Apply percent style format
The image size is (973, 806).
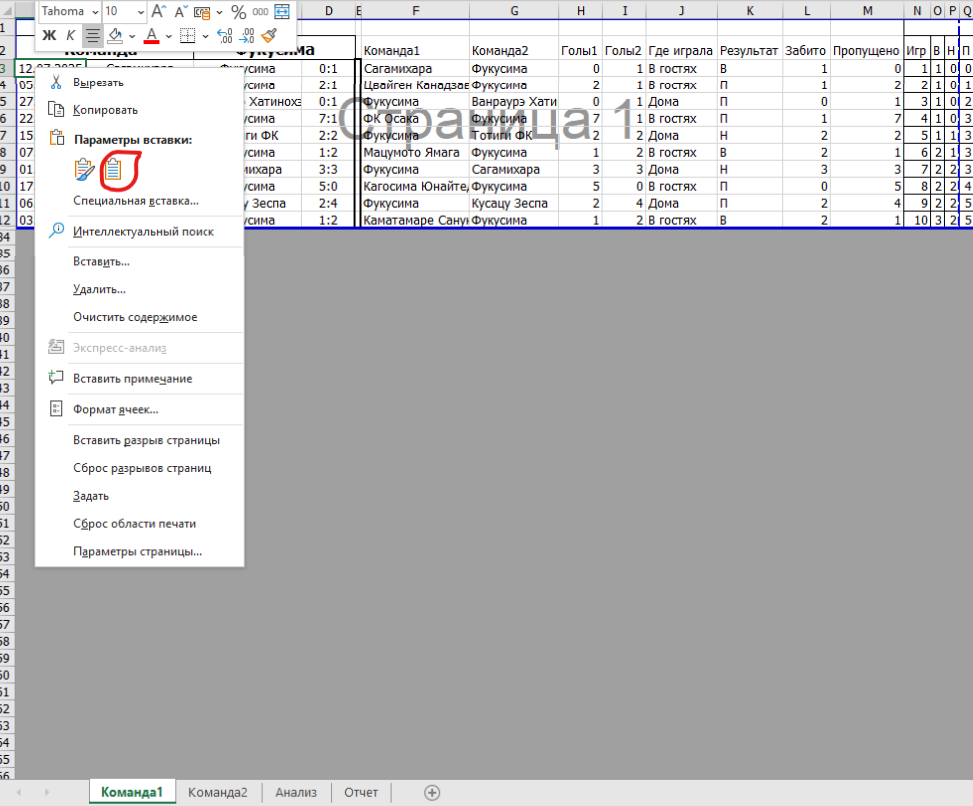[238, 12]
